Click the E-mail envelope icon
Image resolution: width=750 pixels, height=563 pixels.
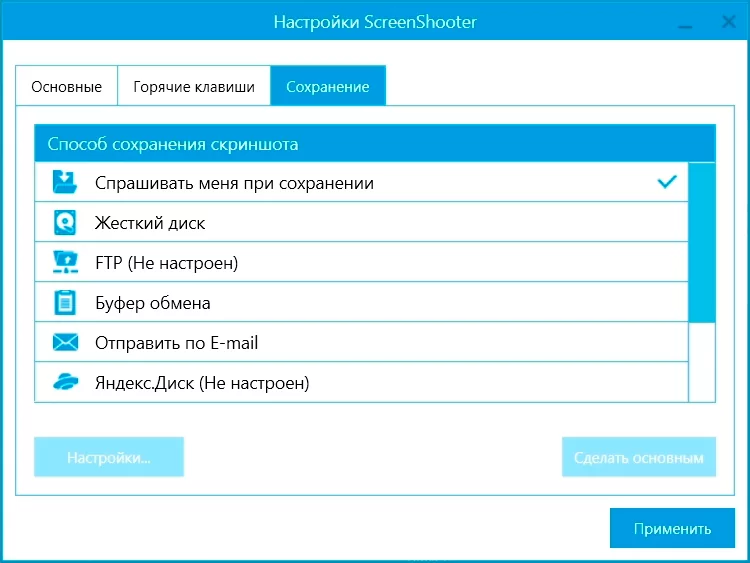coord(65,342)
